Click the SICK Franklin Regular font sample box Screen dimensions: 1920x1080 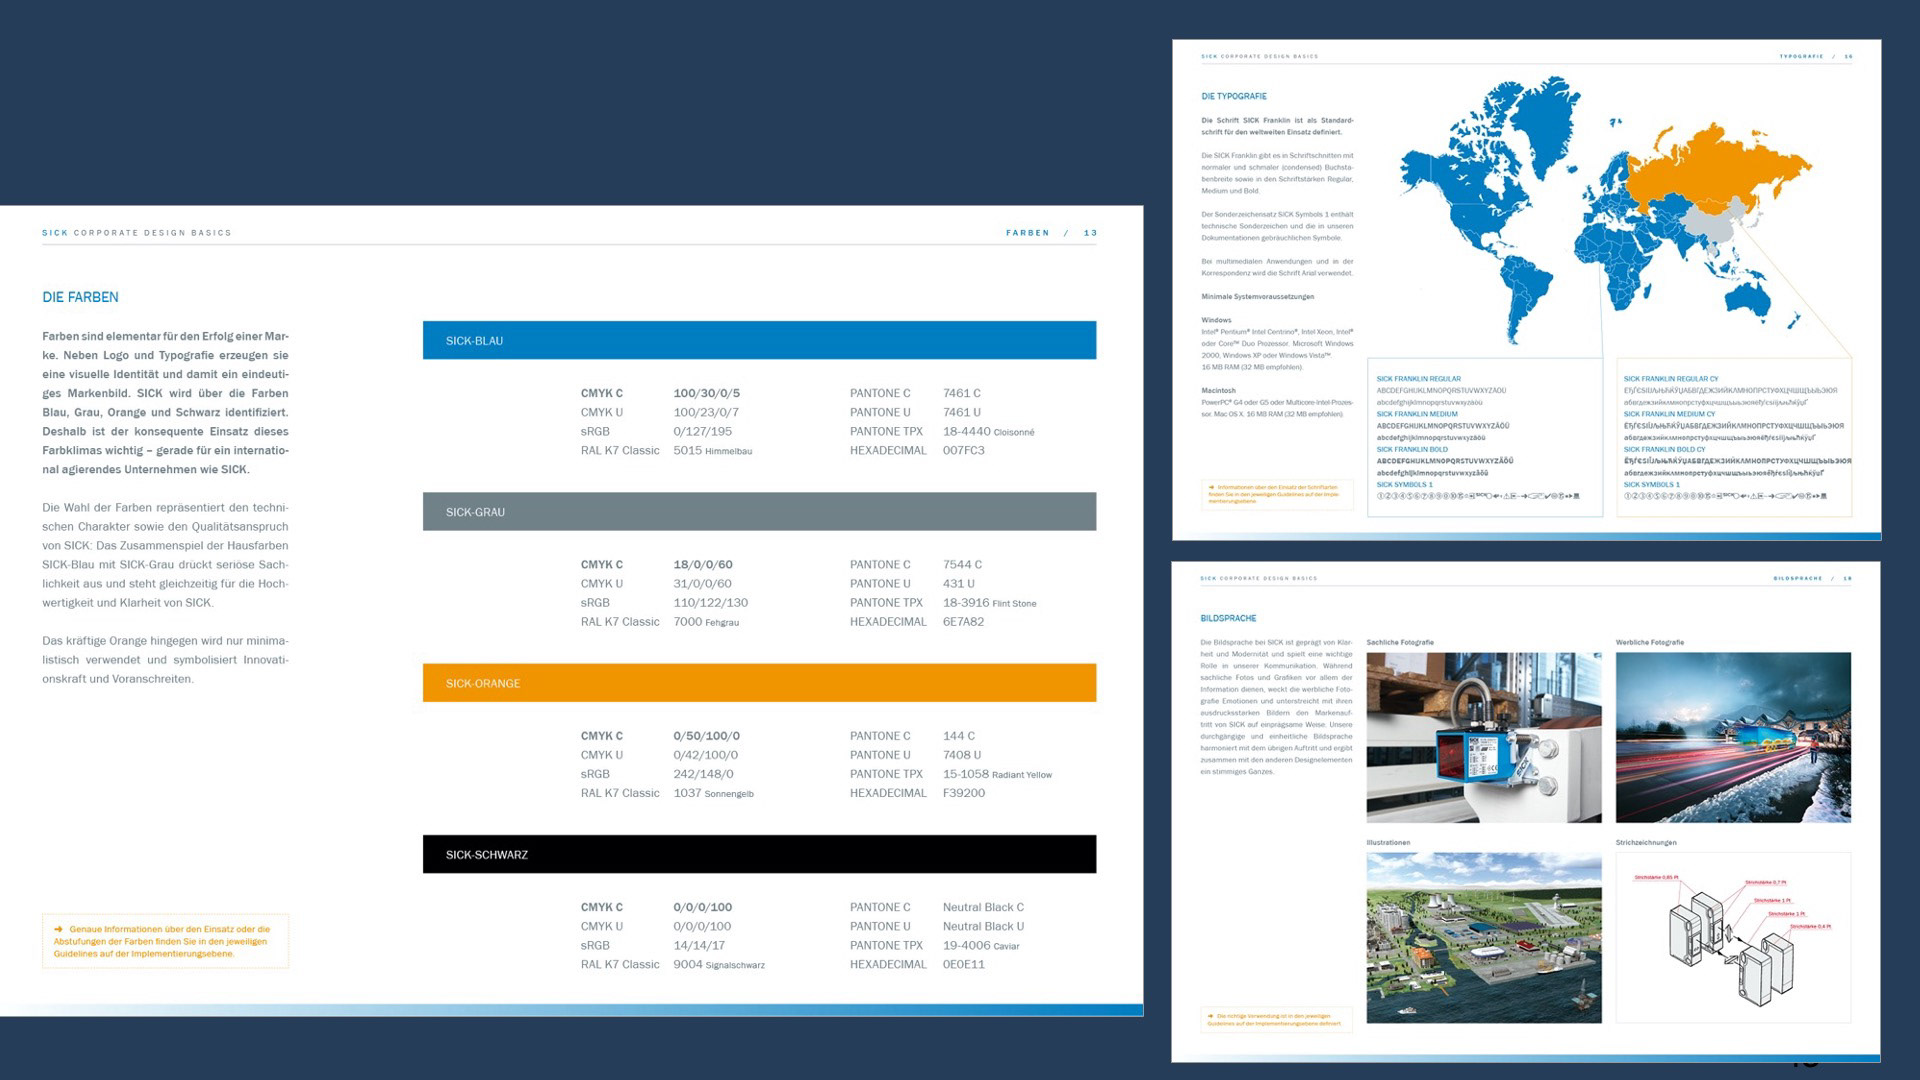[1484, 437]
